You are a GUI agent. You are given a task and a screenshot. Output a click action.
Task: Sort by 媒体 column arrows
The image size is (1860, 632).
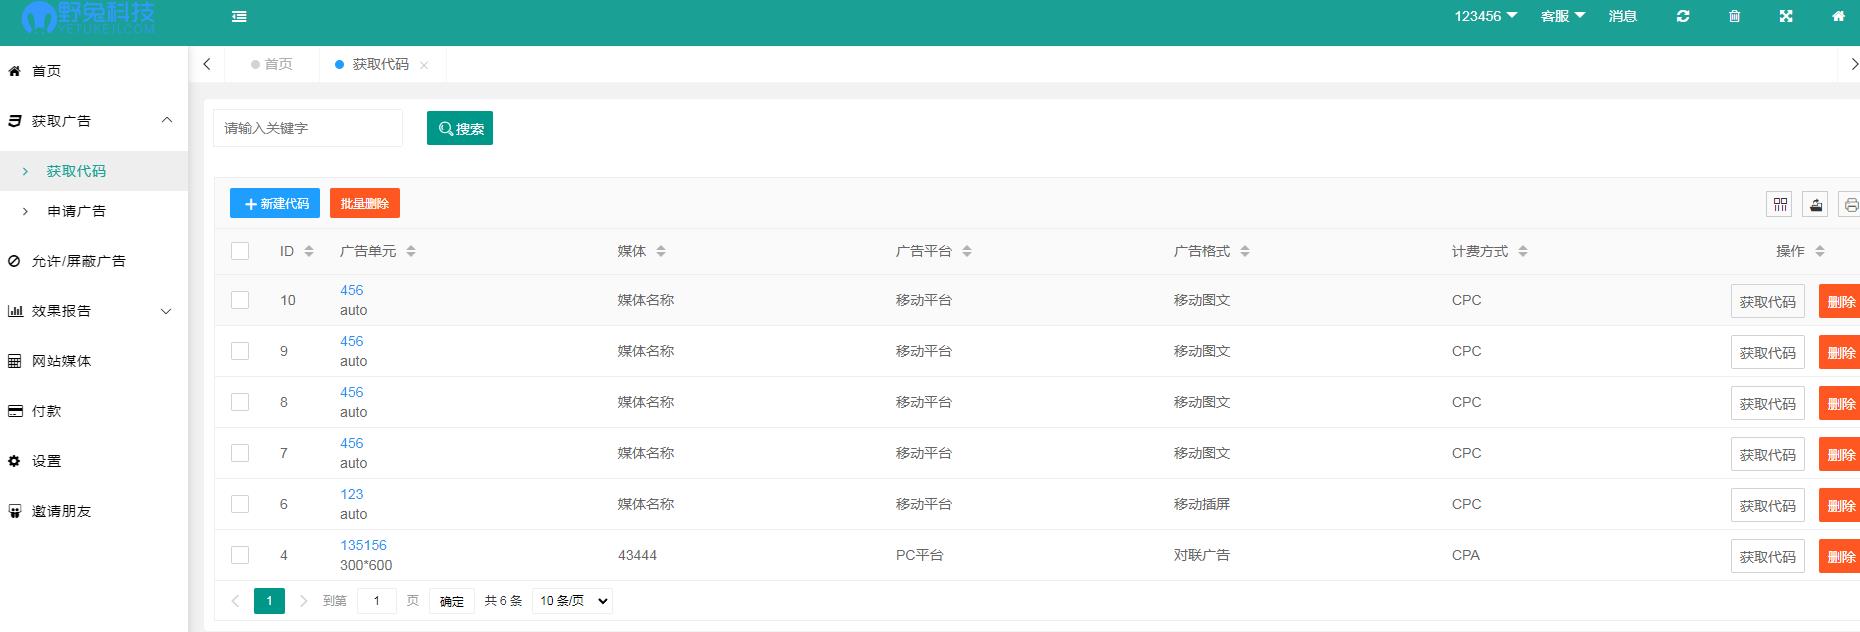[661, 251]
